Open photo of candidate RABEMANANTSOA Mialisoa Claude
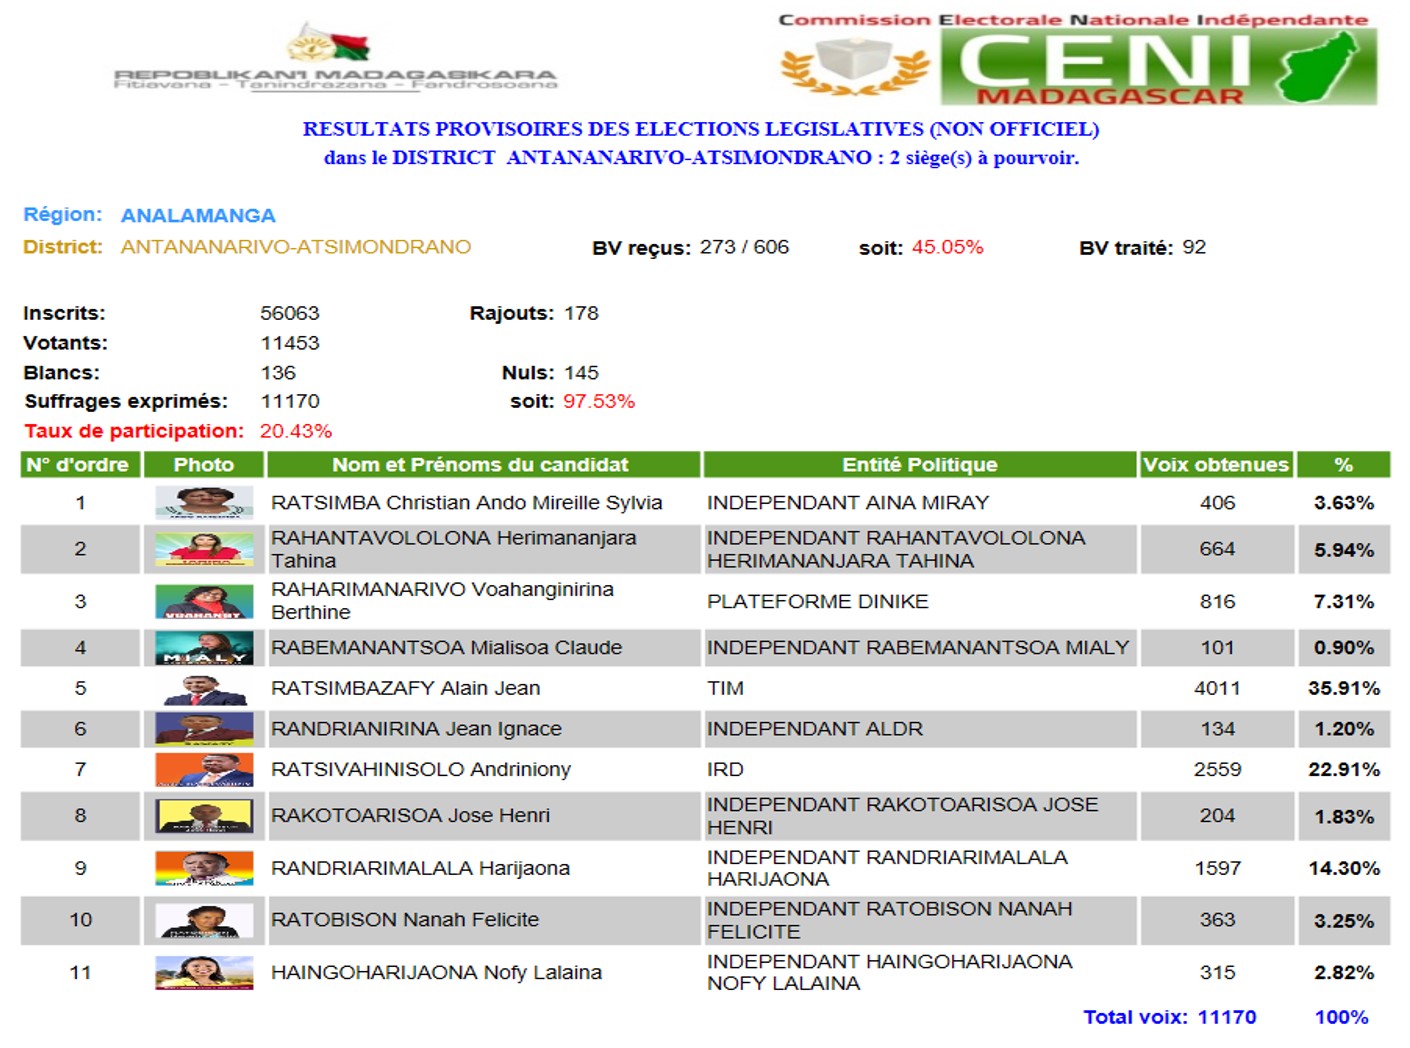This screenshot has height=1048, width=1410. 204,648
